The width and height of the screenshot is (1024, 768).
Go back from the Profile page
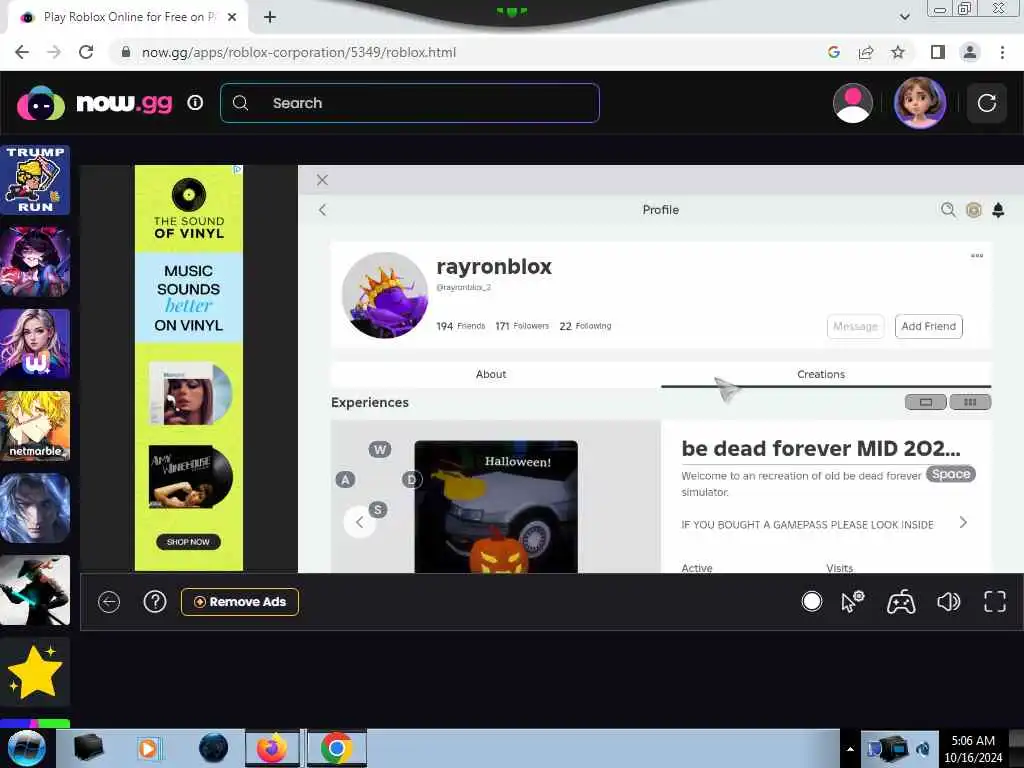(323, 210)
